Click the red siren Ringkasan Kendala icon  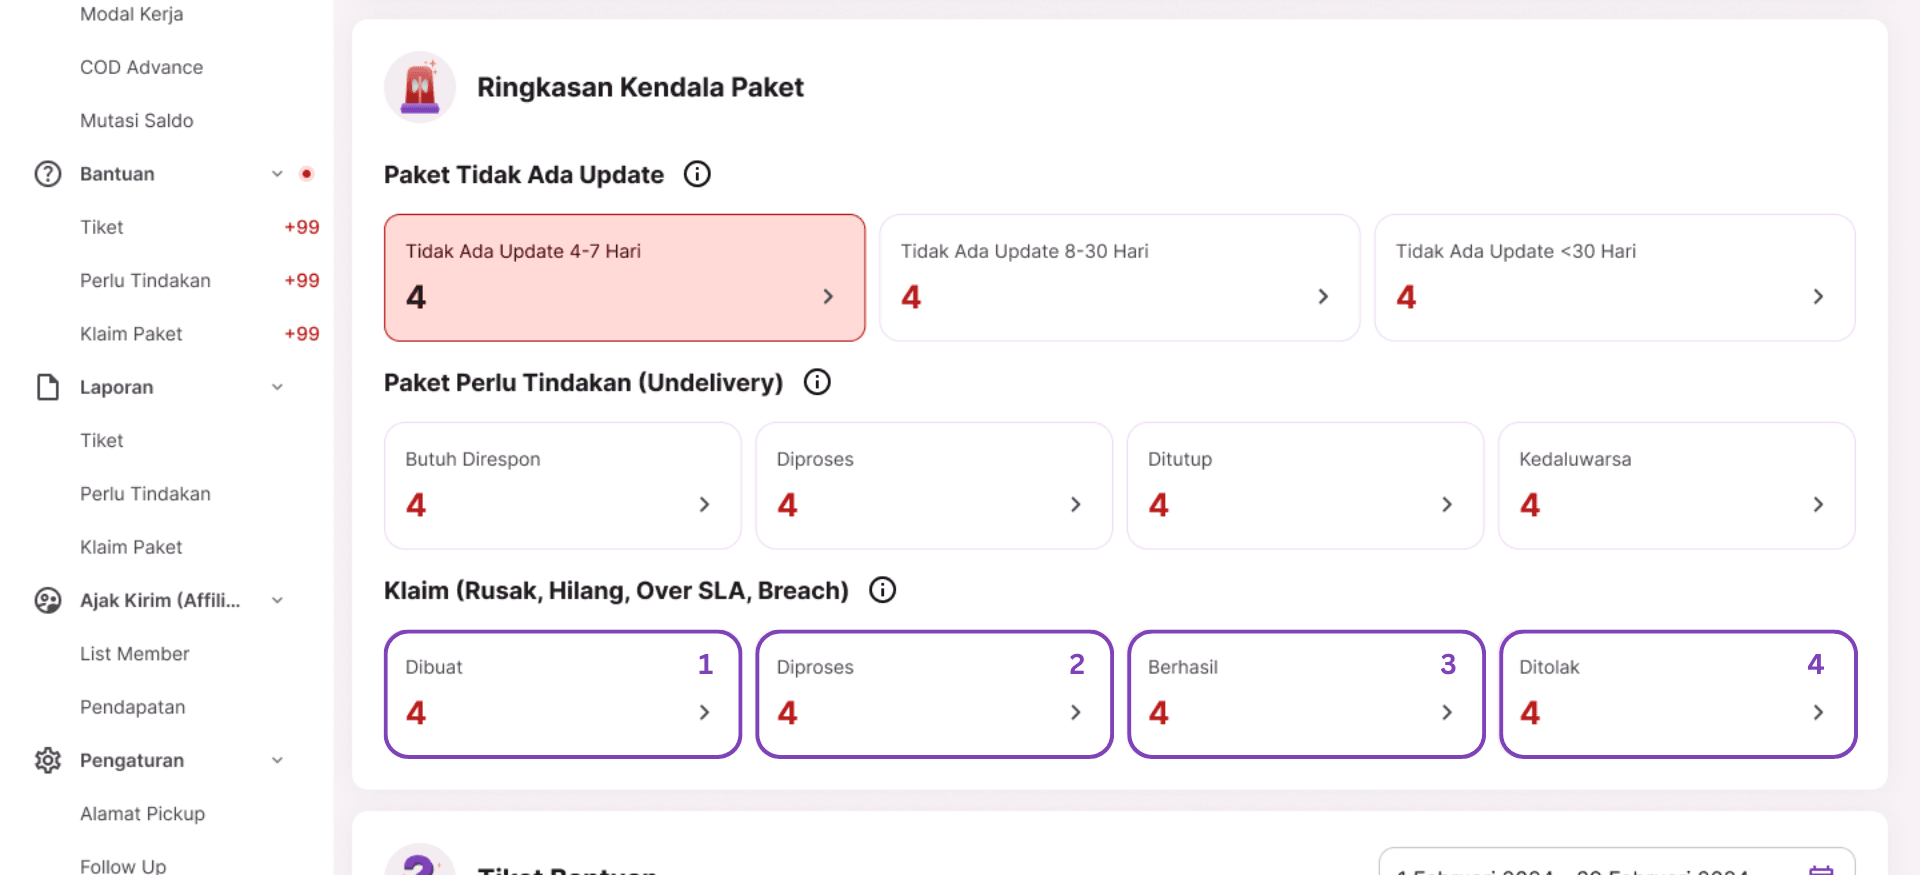point(420,87)
